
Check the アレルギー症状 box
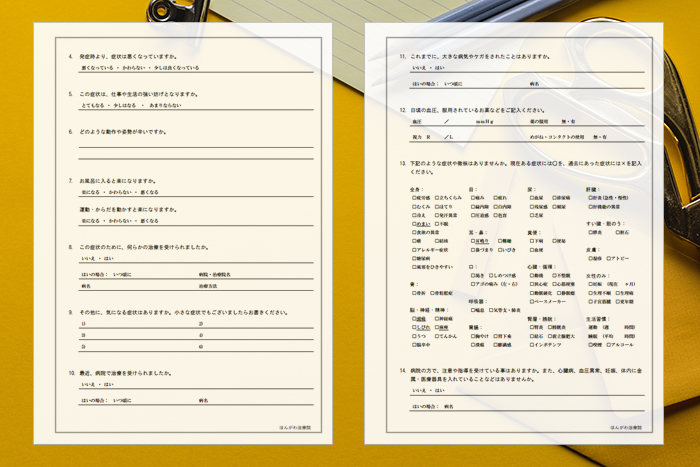tap(413, 249)
